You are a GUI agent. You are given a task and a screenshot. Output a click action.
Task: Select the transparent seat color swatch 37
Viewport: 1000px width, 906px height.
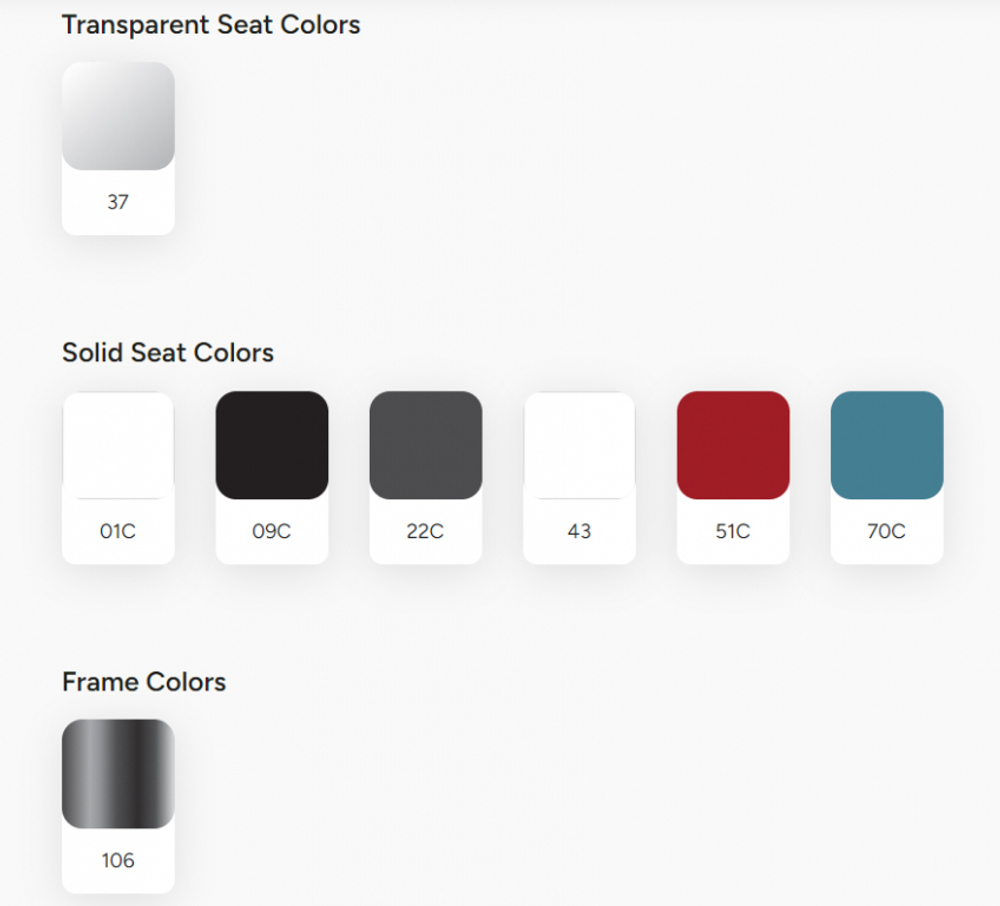[118, 116]
